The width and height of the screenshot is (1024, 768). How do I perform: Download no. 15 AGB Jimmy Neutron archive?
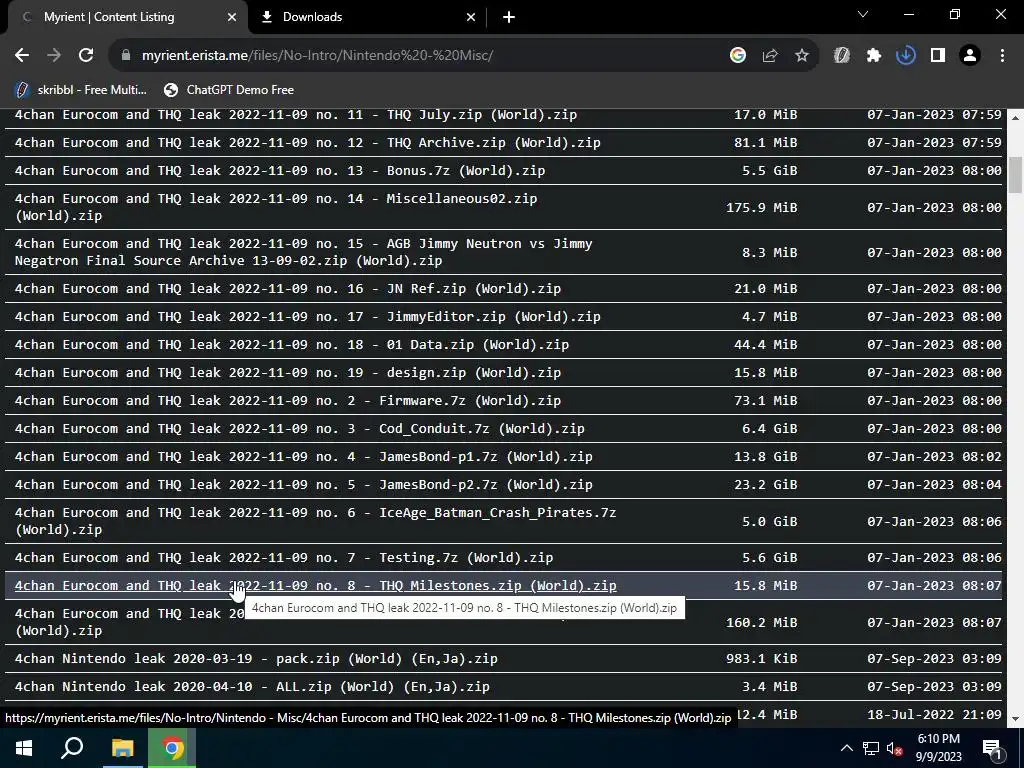pos(303,252)
